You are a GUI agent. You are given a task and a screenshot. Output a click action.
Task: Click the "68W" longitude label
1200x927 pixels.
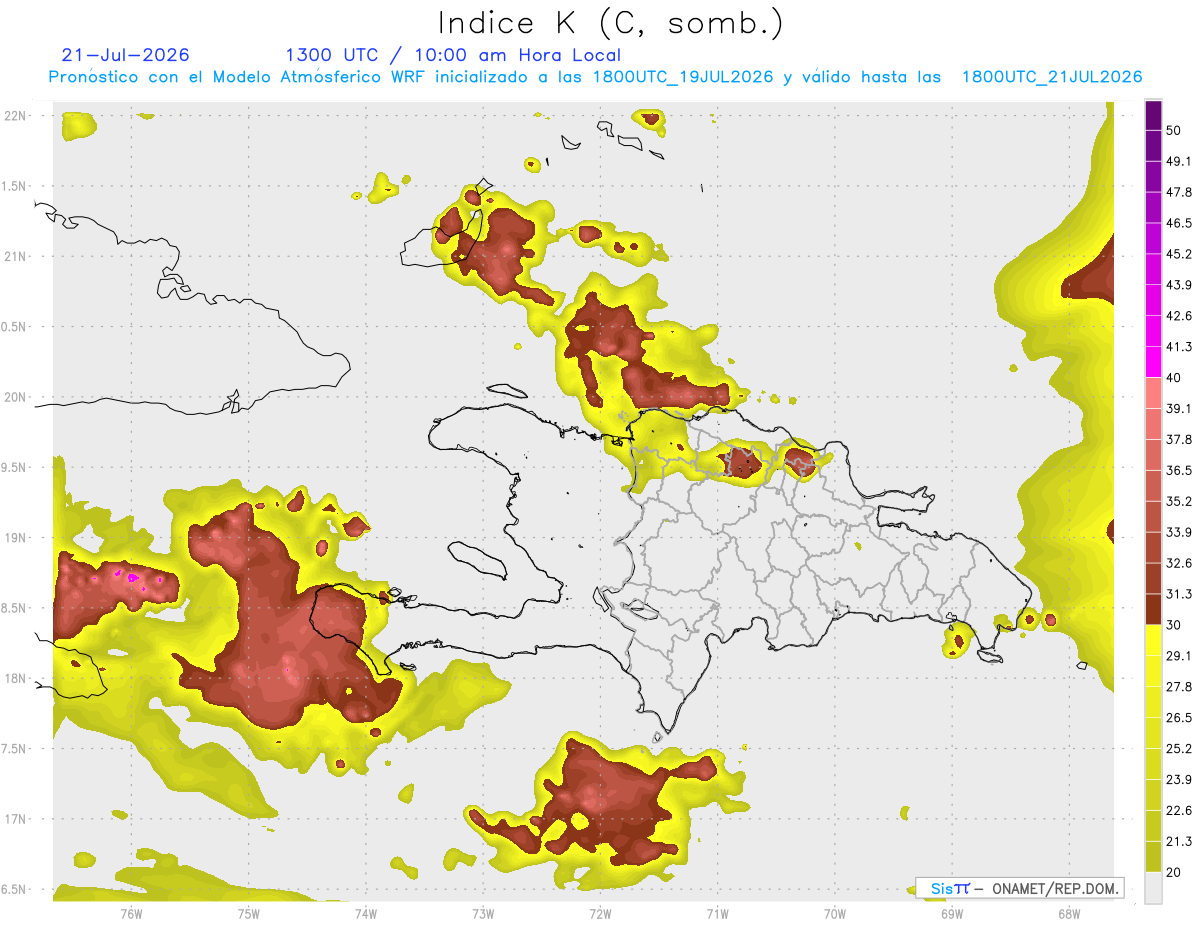point(1069,913)
